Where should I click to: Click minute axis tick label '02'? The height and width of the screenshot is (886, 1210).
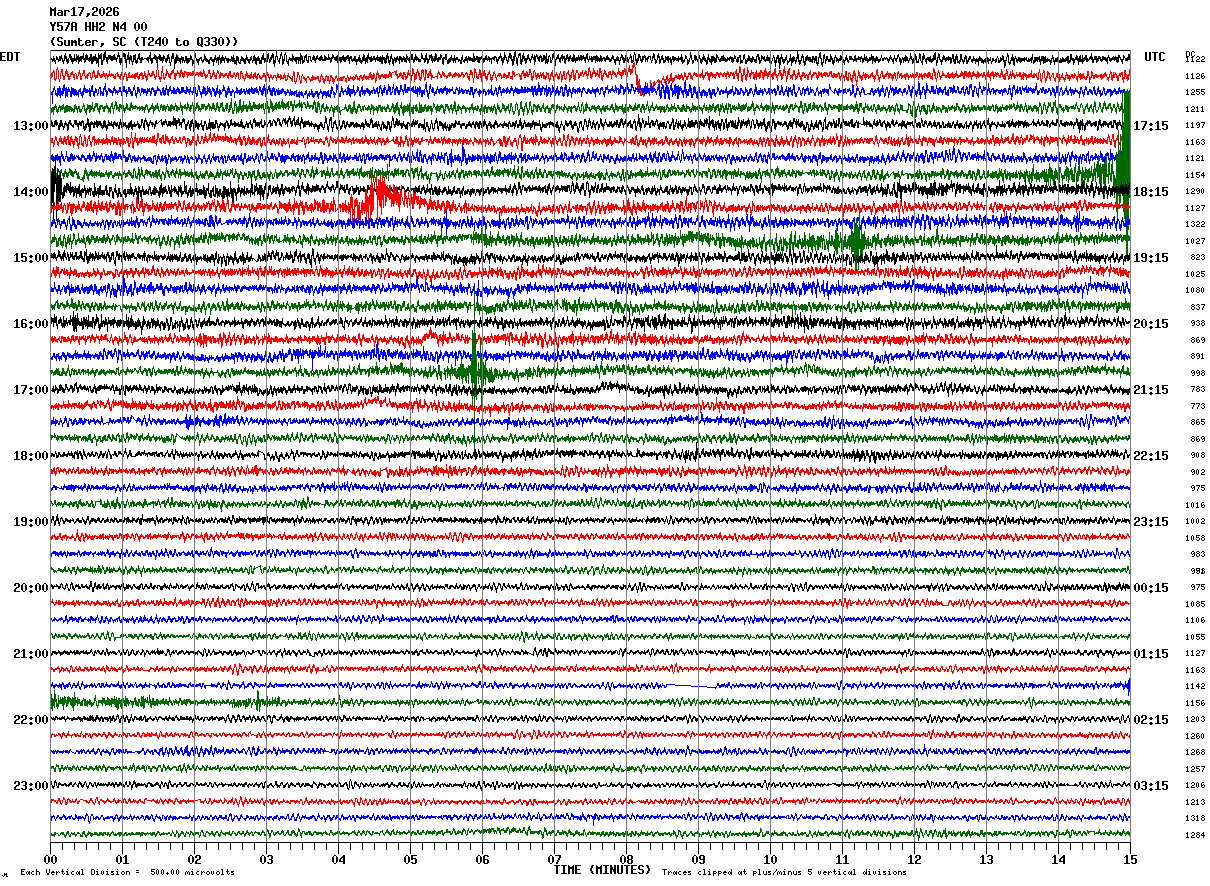pyautogui.click(x=194, y=859)
